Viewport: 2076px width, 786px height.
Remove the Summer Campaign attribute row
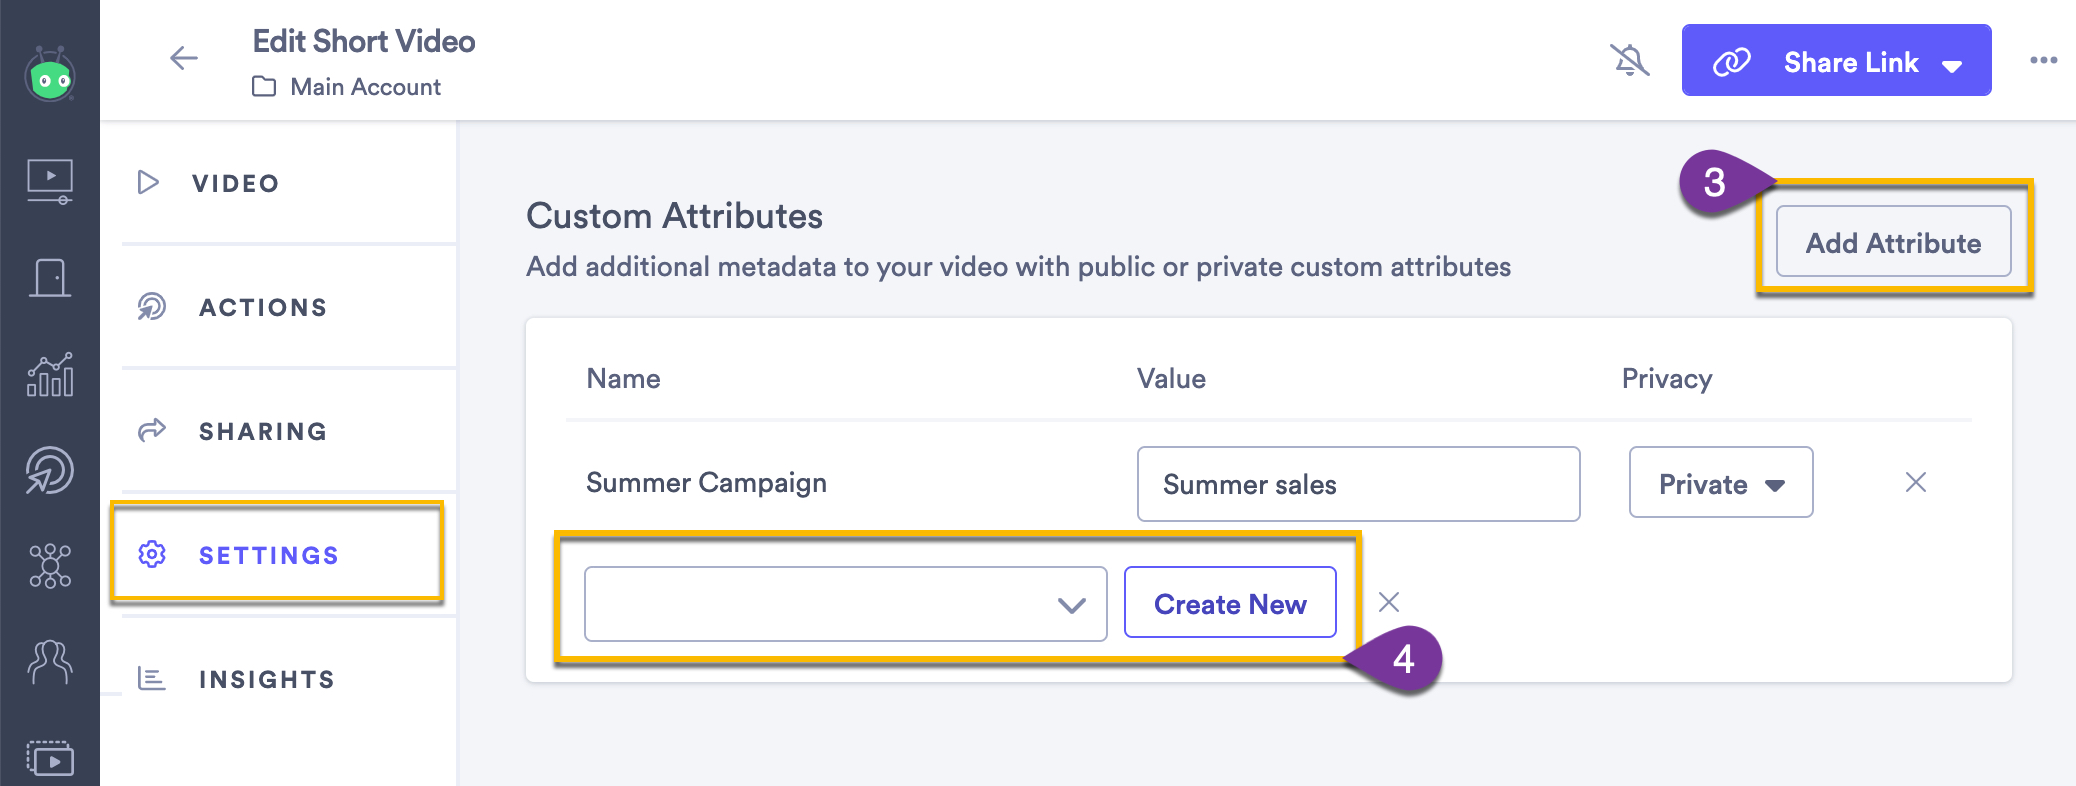coord(1916,482)
